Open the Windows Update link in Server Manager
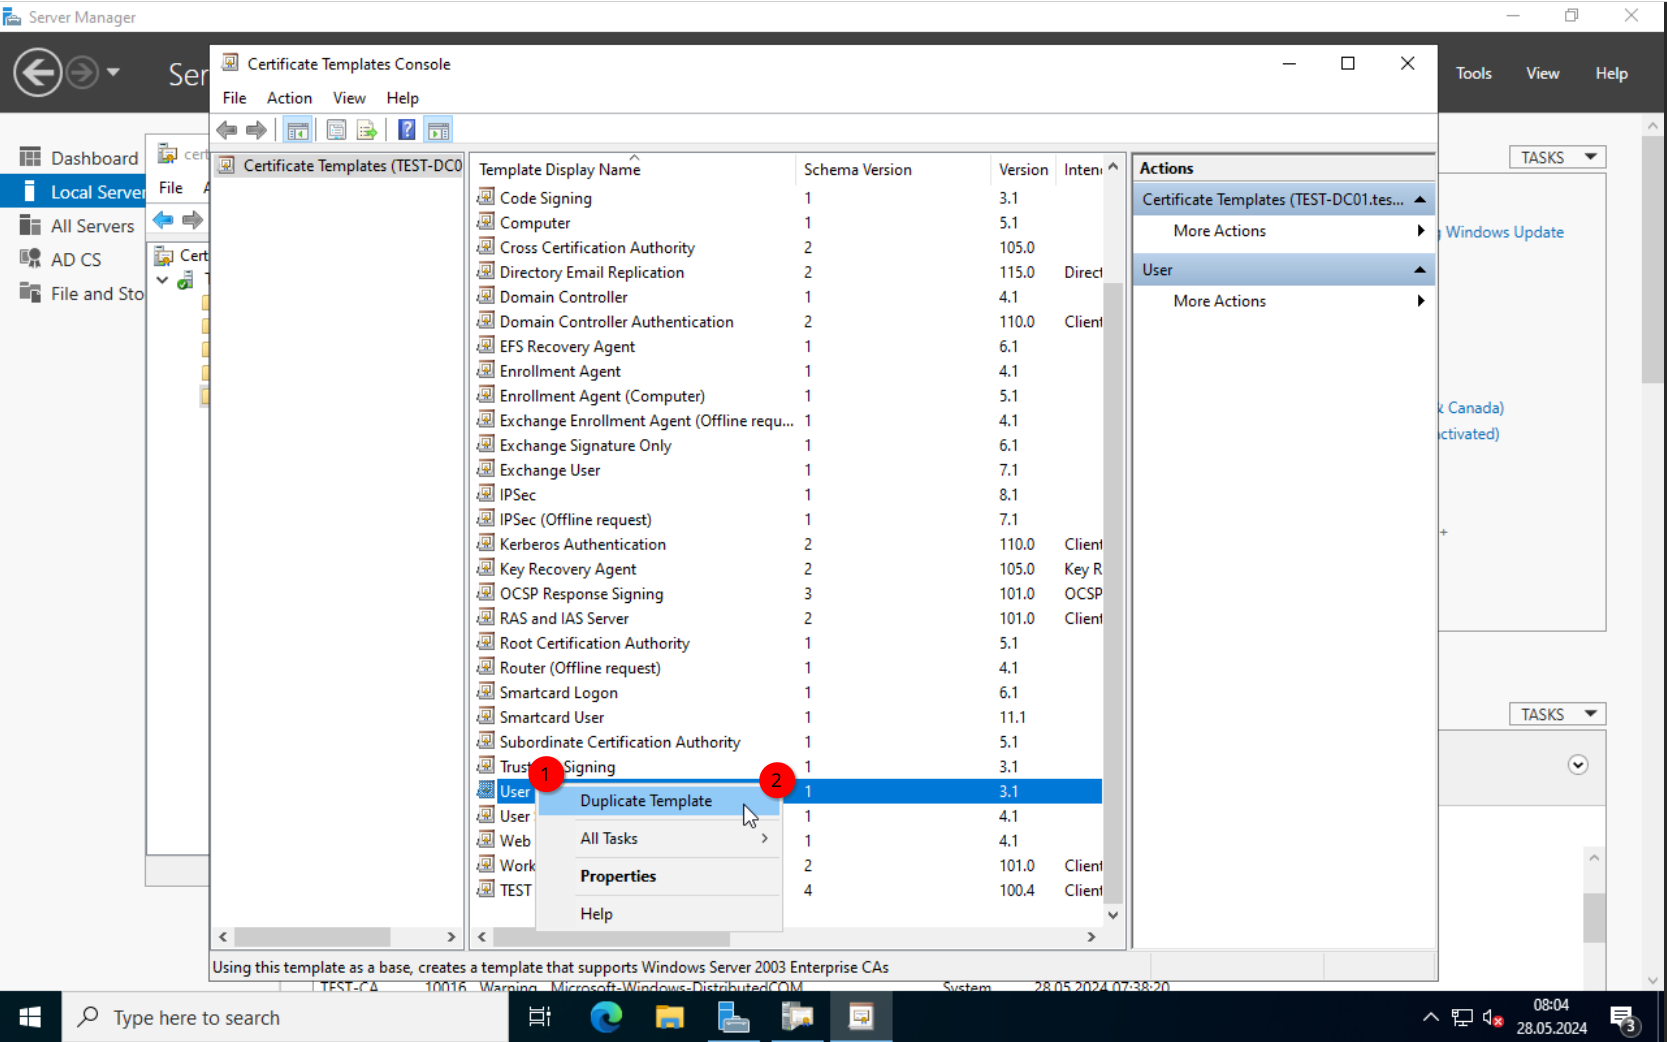Viewport: 1667px width, 1042px height. click(1504, 232)
